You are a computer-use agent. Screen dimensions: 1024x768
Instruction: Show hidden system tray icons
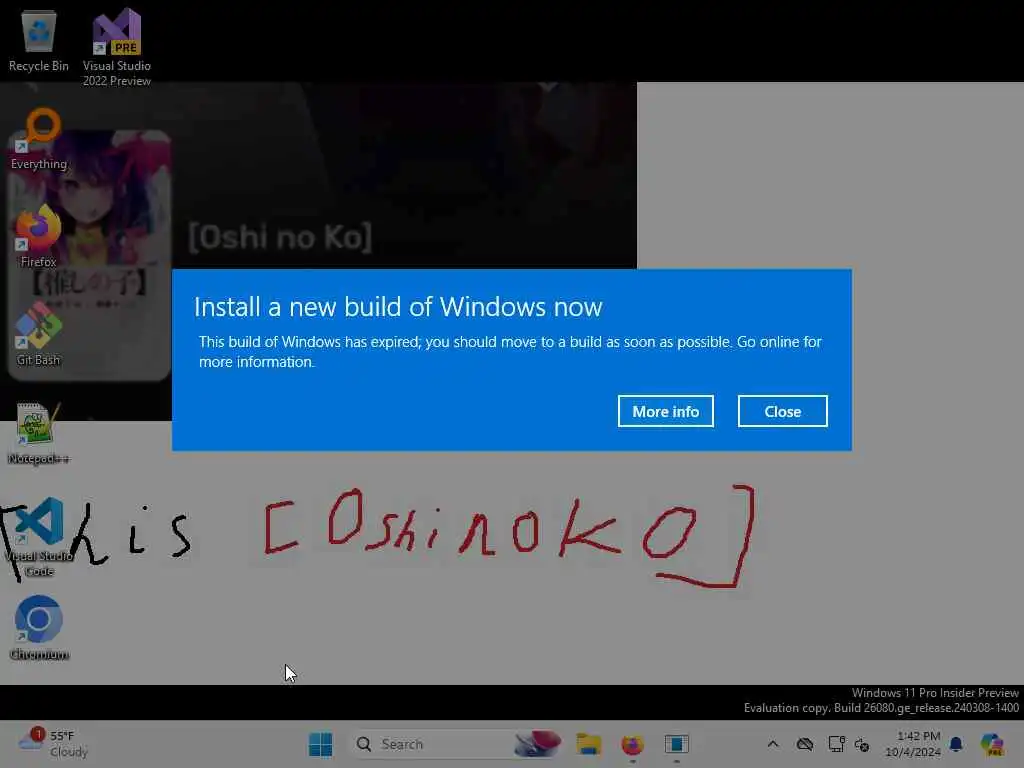(773, 744)
